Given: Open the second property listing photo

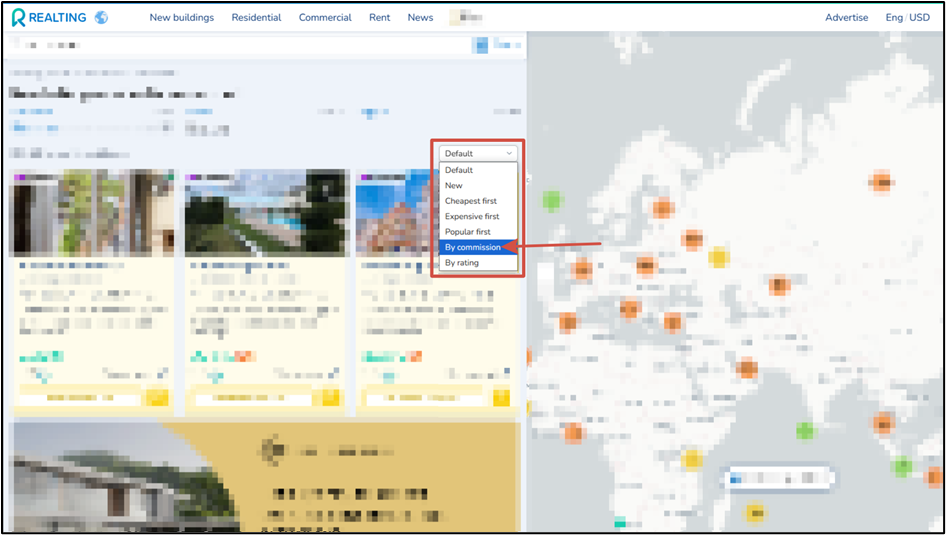Looking at the screenshot, I should coord(266,214).
